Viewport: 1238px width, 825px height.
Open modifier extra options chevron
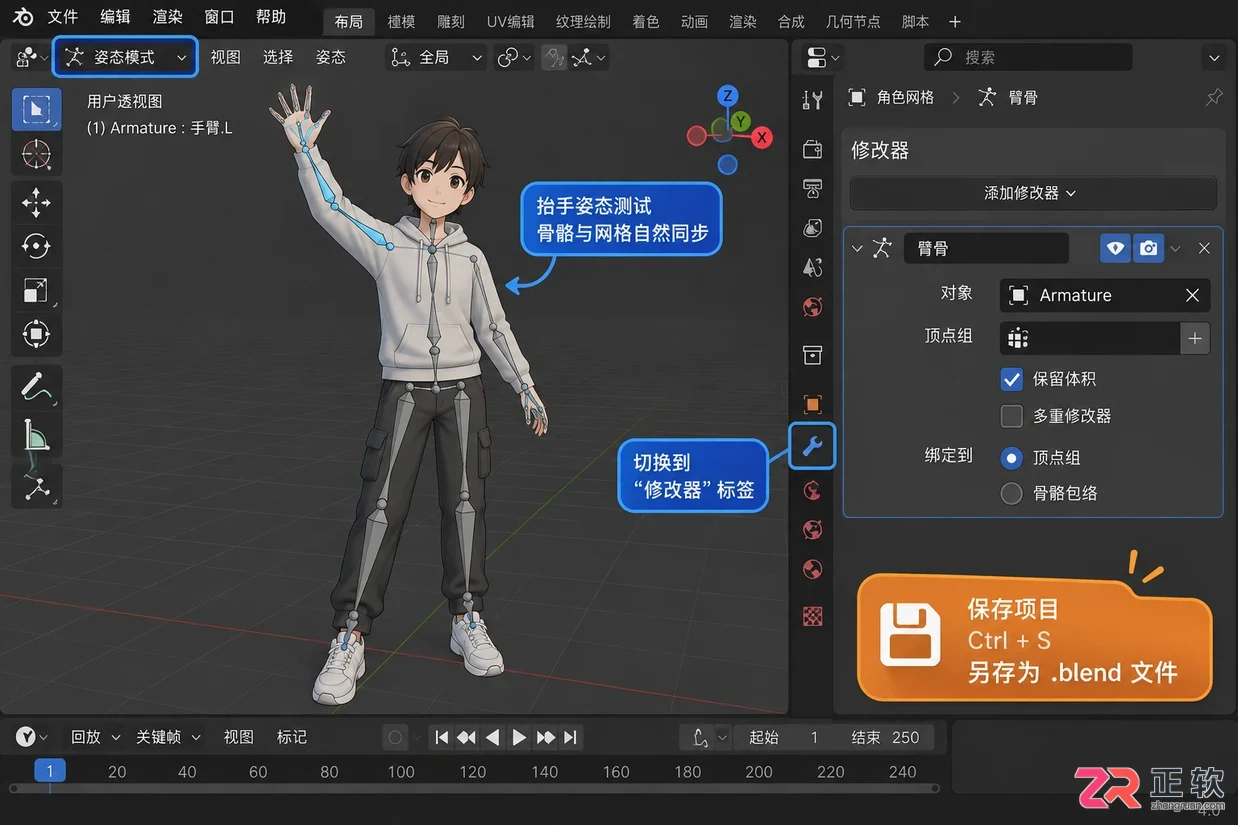point(1175,248)
